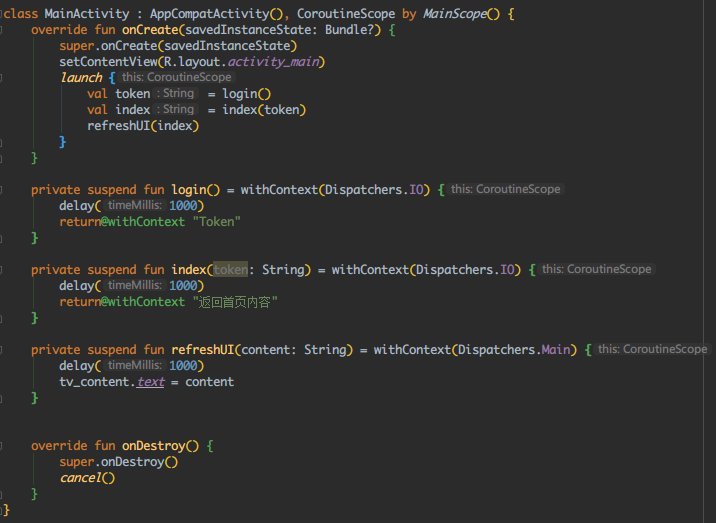Click 'CoroutineScope' supertype in class header

coord(346,14)
